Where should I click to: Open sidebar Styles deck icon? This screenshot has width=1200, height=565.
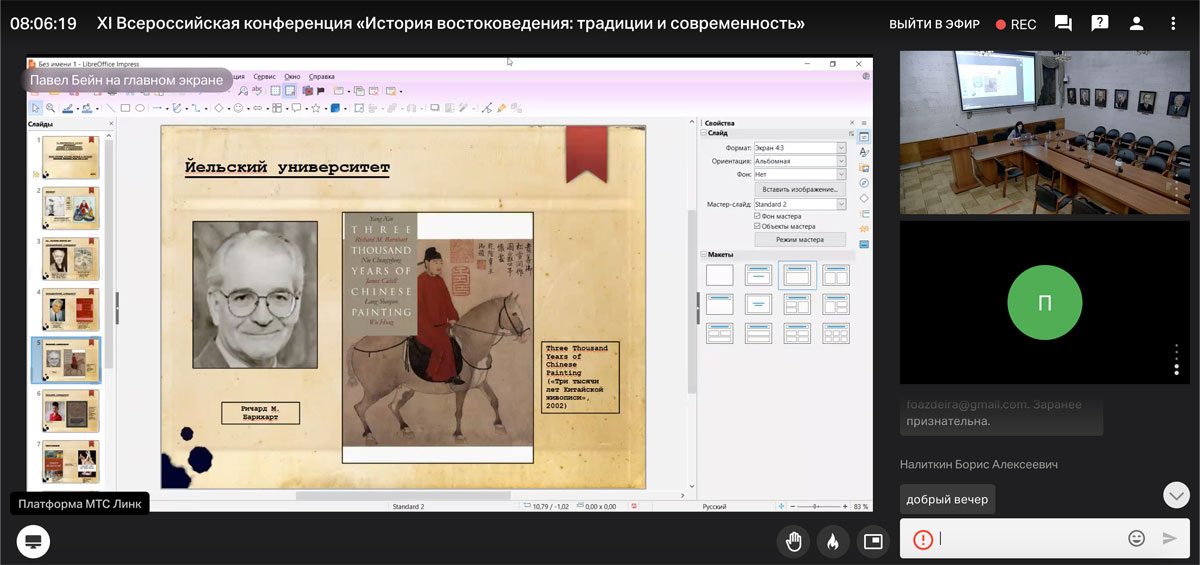click(x=864, y=152)
